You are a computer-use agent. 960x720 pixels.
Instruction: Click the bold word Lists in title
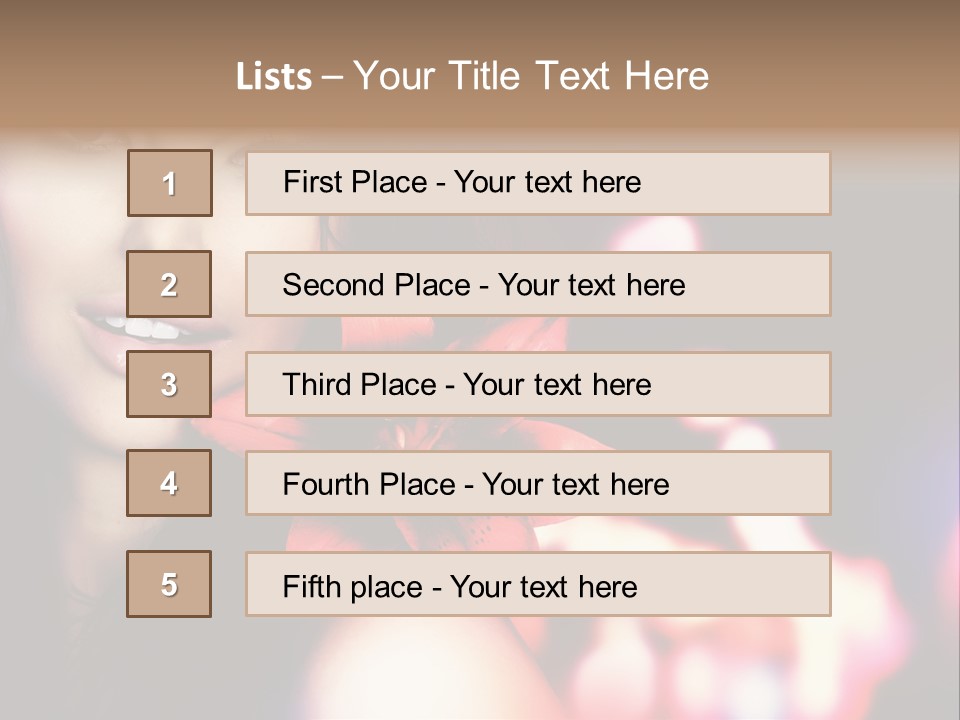pyautogui.click(x=274, y=77)
